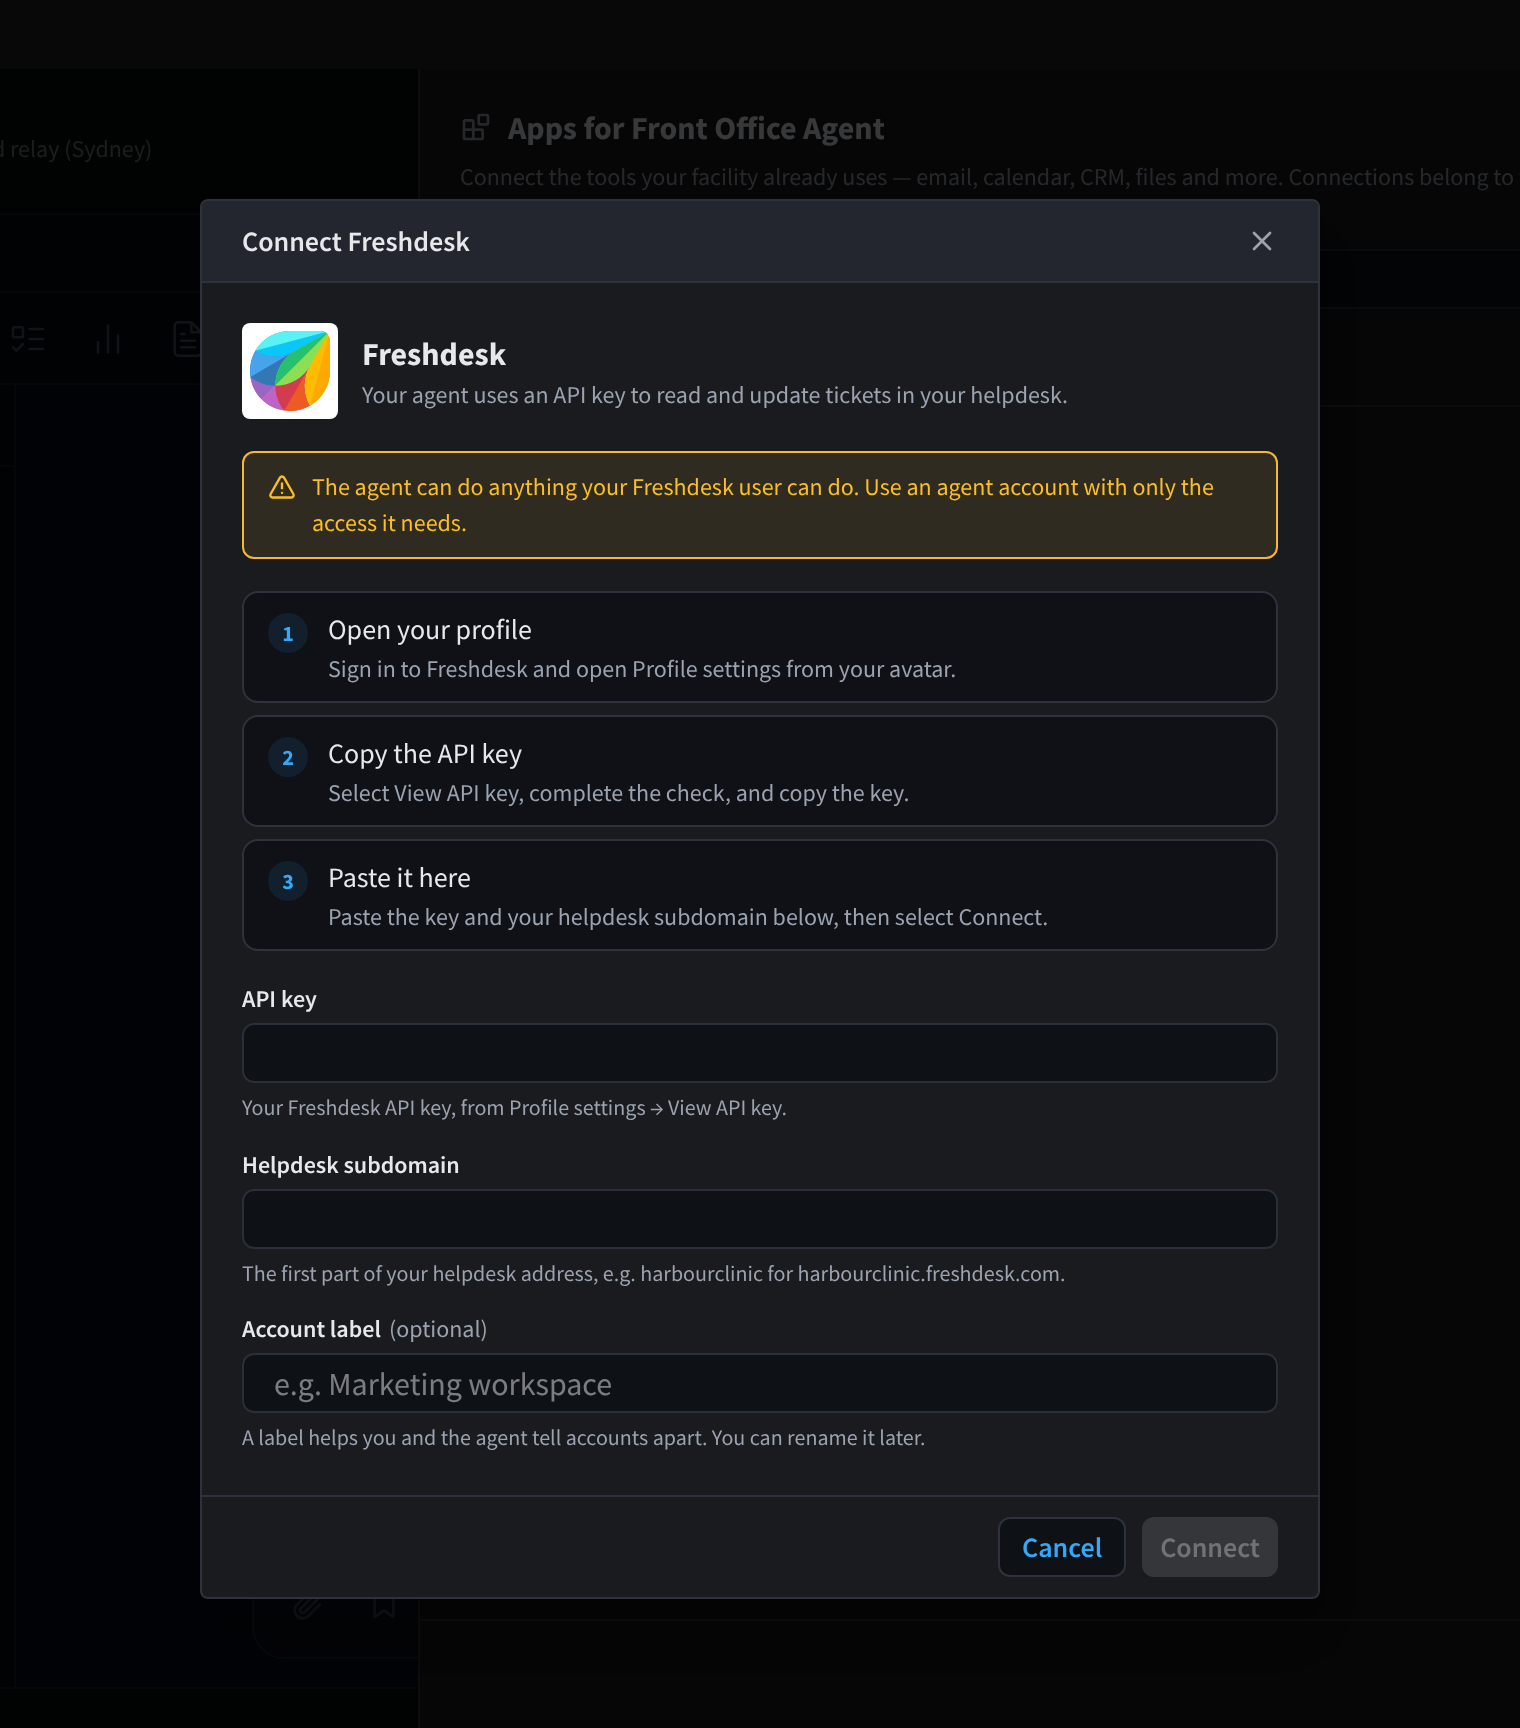Click the "Helpdesk subdomain" label
This screenshot has width=1520, height=1728.
click(350, 1165)
